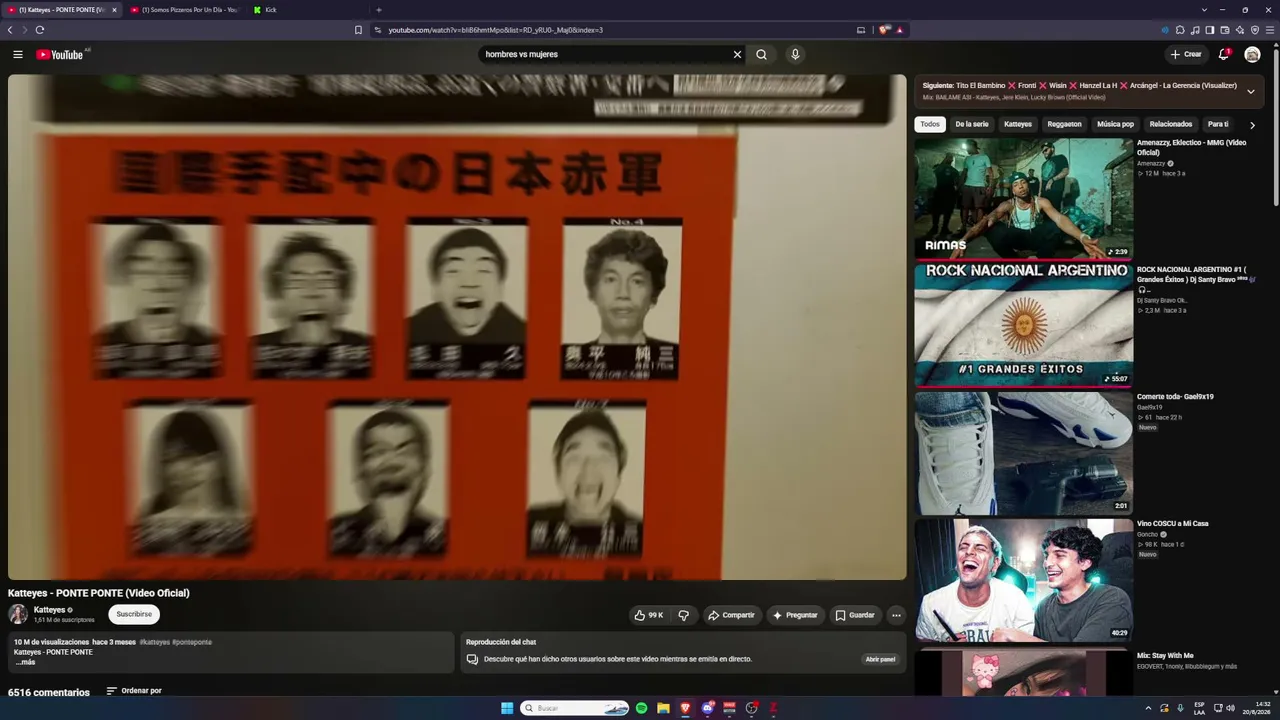1280x720 pixels.
Task: Open Discord from the taskbar
Action: coord(707,708)
